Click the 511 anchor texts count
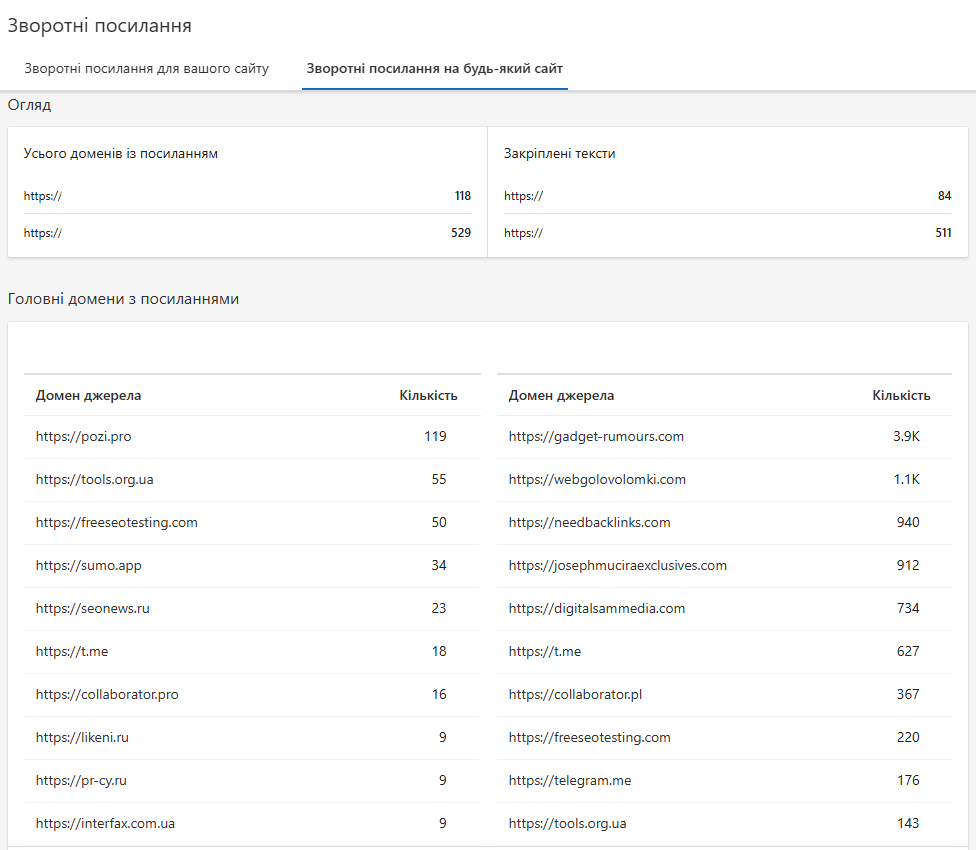The image size is (976, 850). [941, 233]
